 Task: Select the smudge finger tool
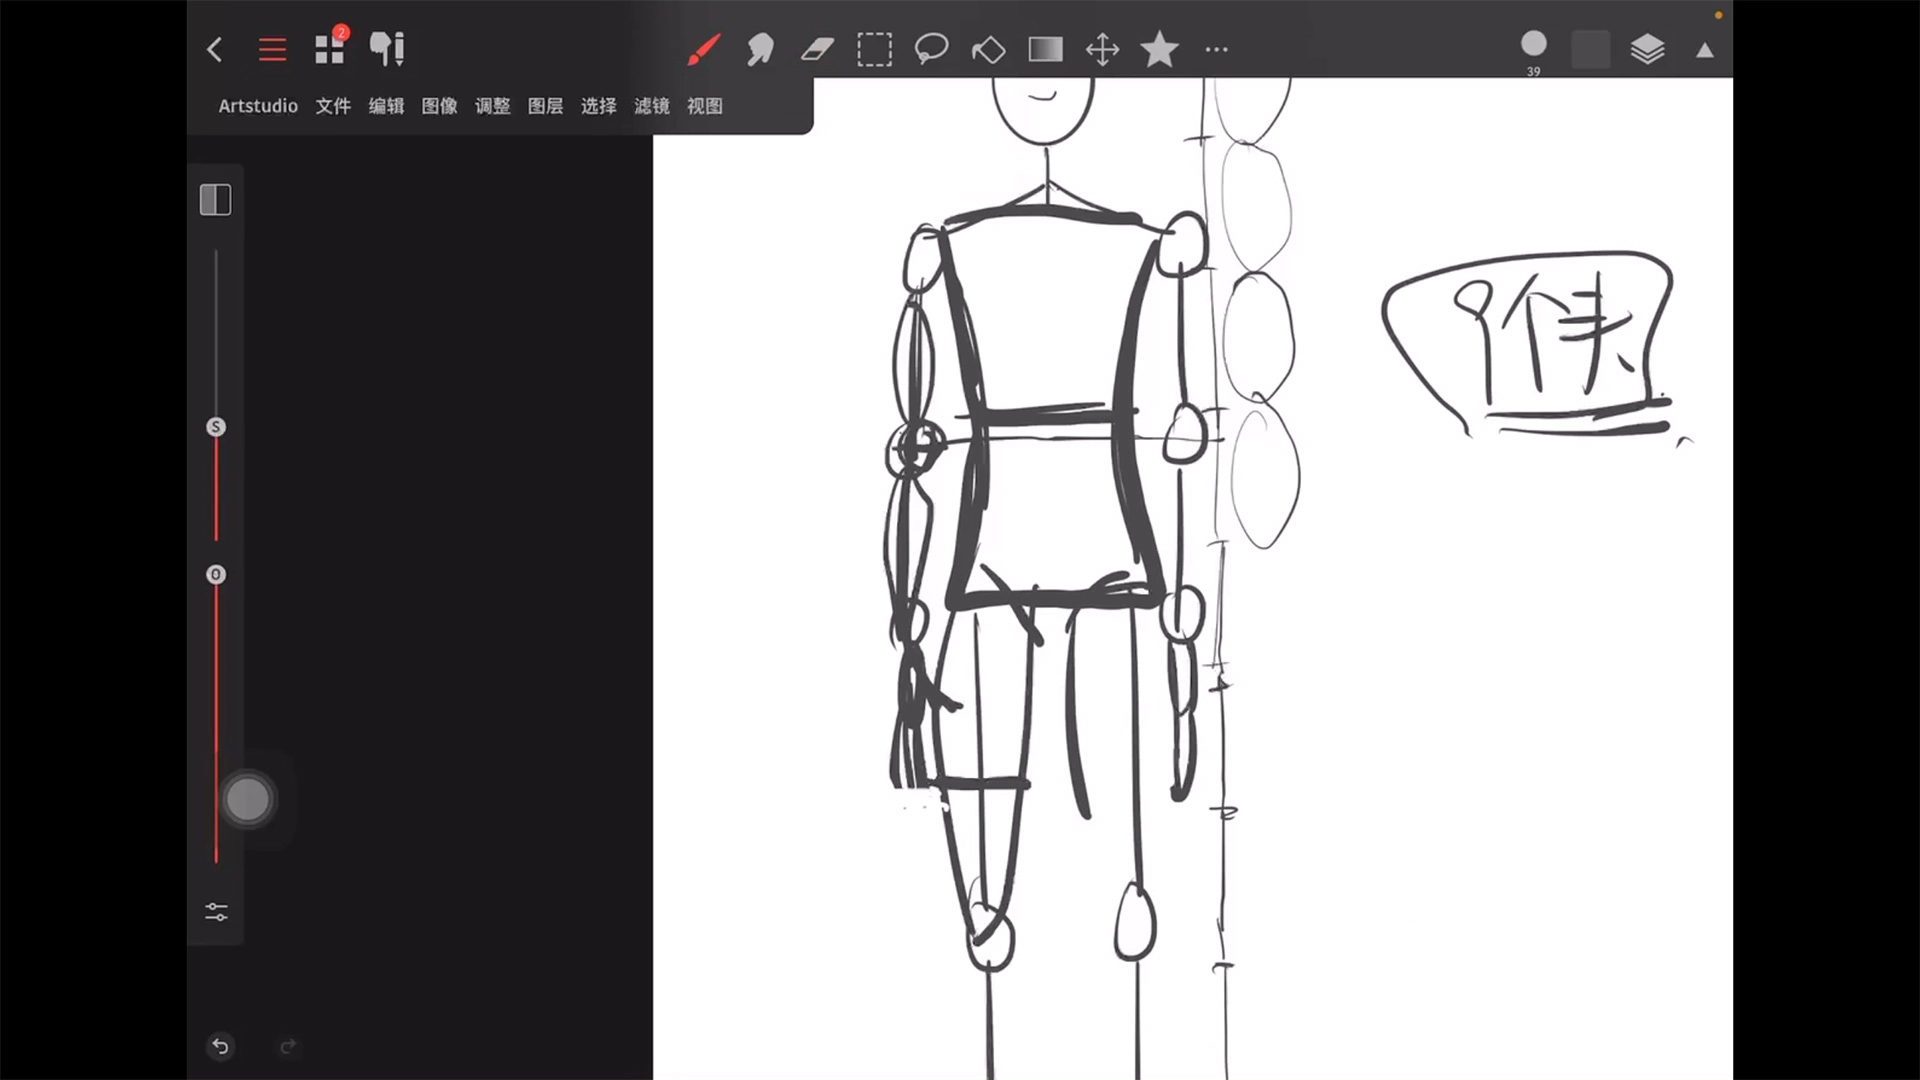(760, 49)
